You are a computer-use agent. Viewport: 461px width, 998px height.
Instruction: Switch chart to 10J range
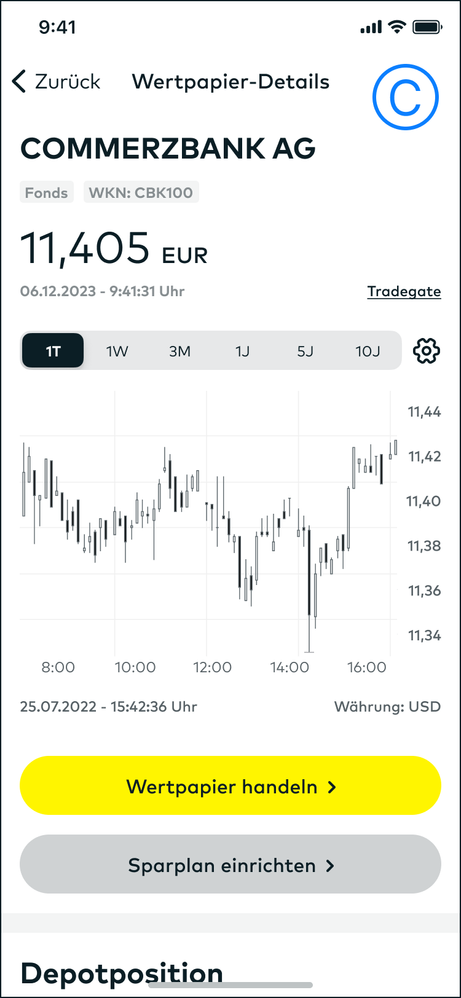367,351
